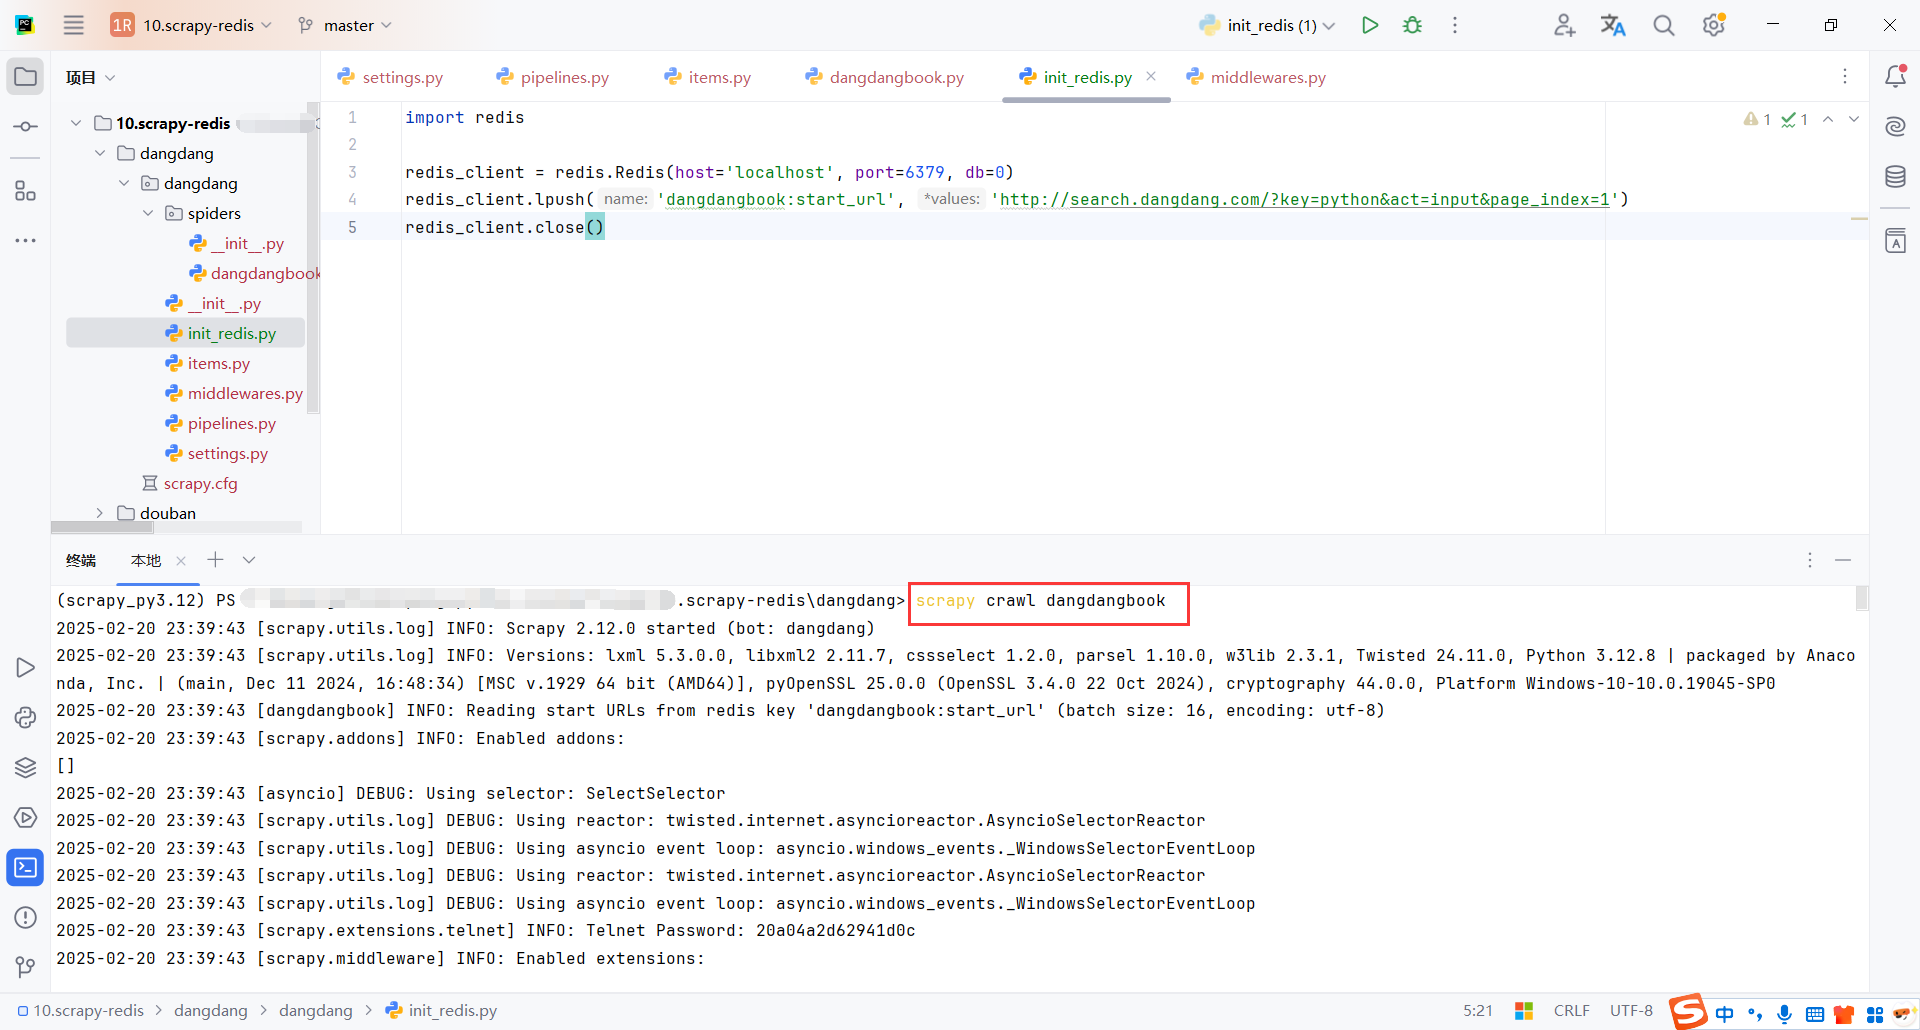Open the Problems tool window icon
Viewport: 1920px width, 1030px height.
[25, 917]
